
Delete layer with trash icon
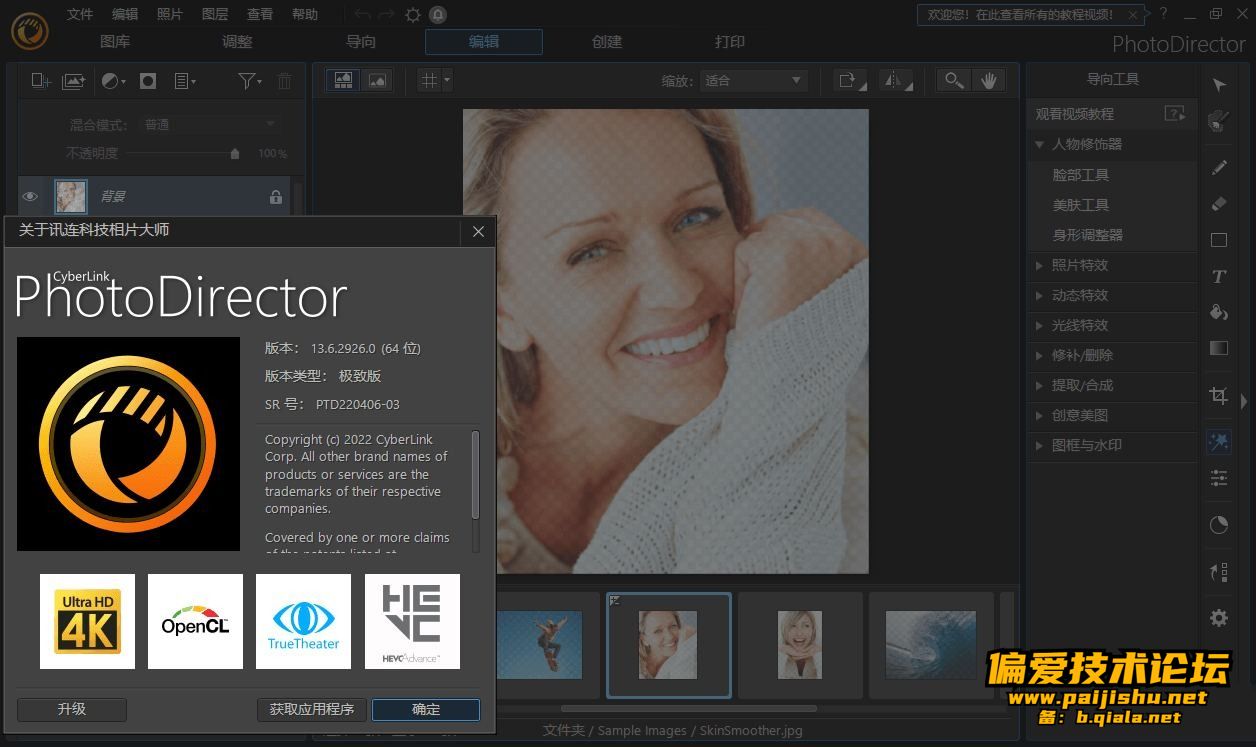pos(285,81)
